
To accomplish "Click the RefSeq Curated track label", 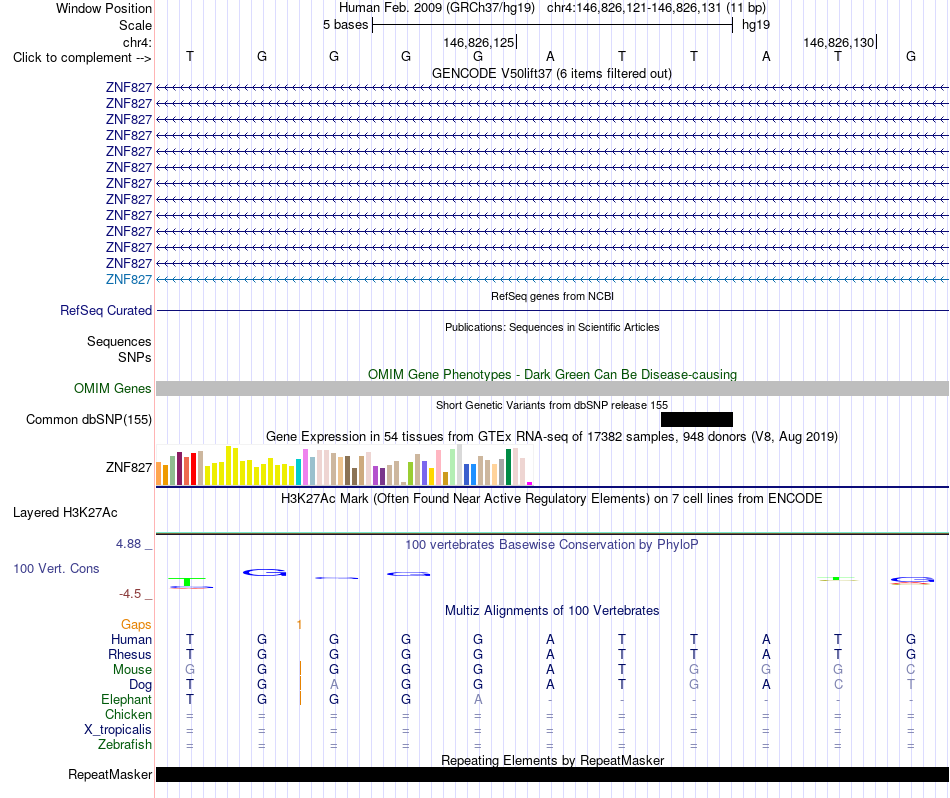I will click(x=105, y=310).
